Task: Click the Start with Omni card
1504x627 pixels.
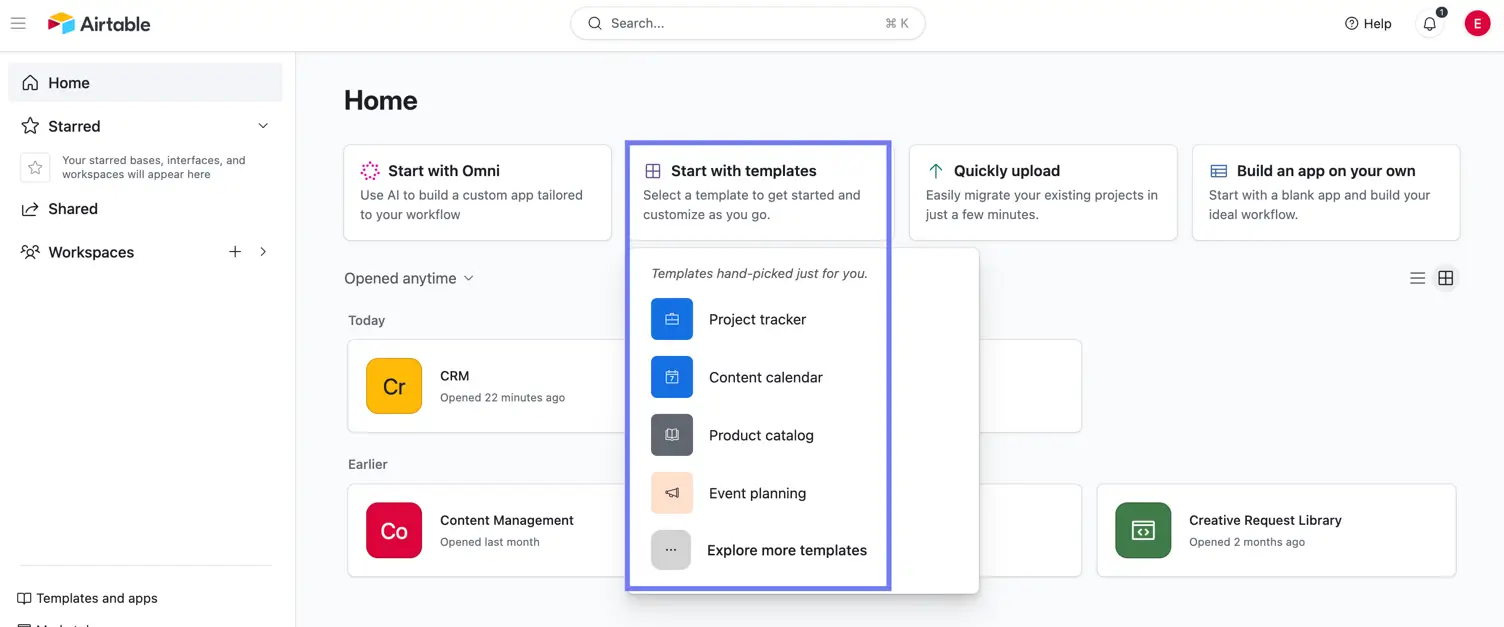Action: click(477, 192)
